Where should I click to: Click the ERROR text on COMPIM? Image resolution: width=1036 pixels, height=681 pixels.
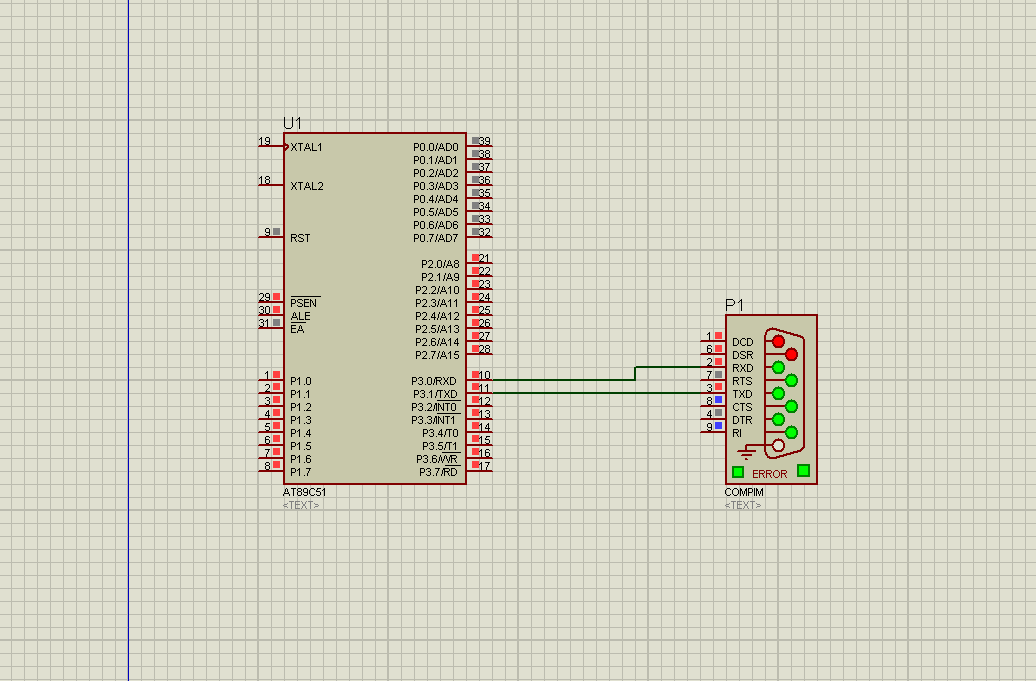(x=770, y=474)
